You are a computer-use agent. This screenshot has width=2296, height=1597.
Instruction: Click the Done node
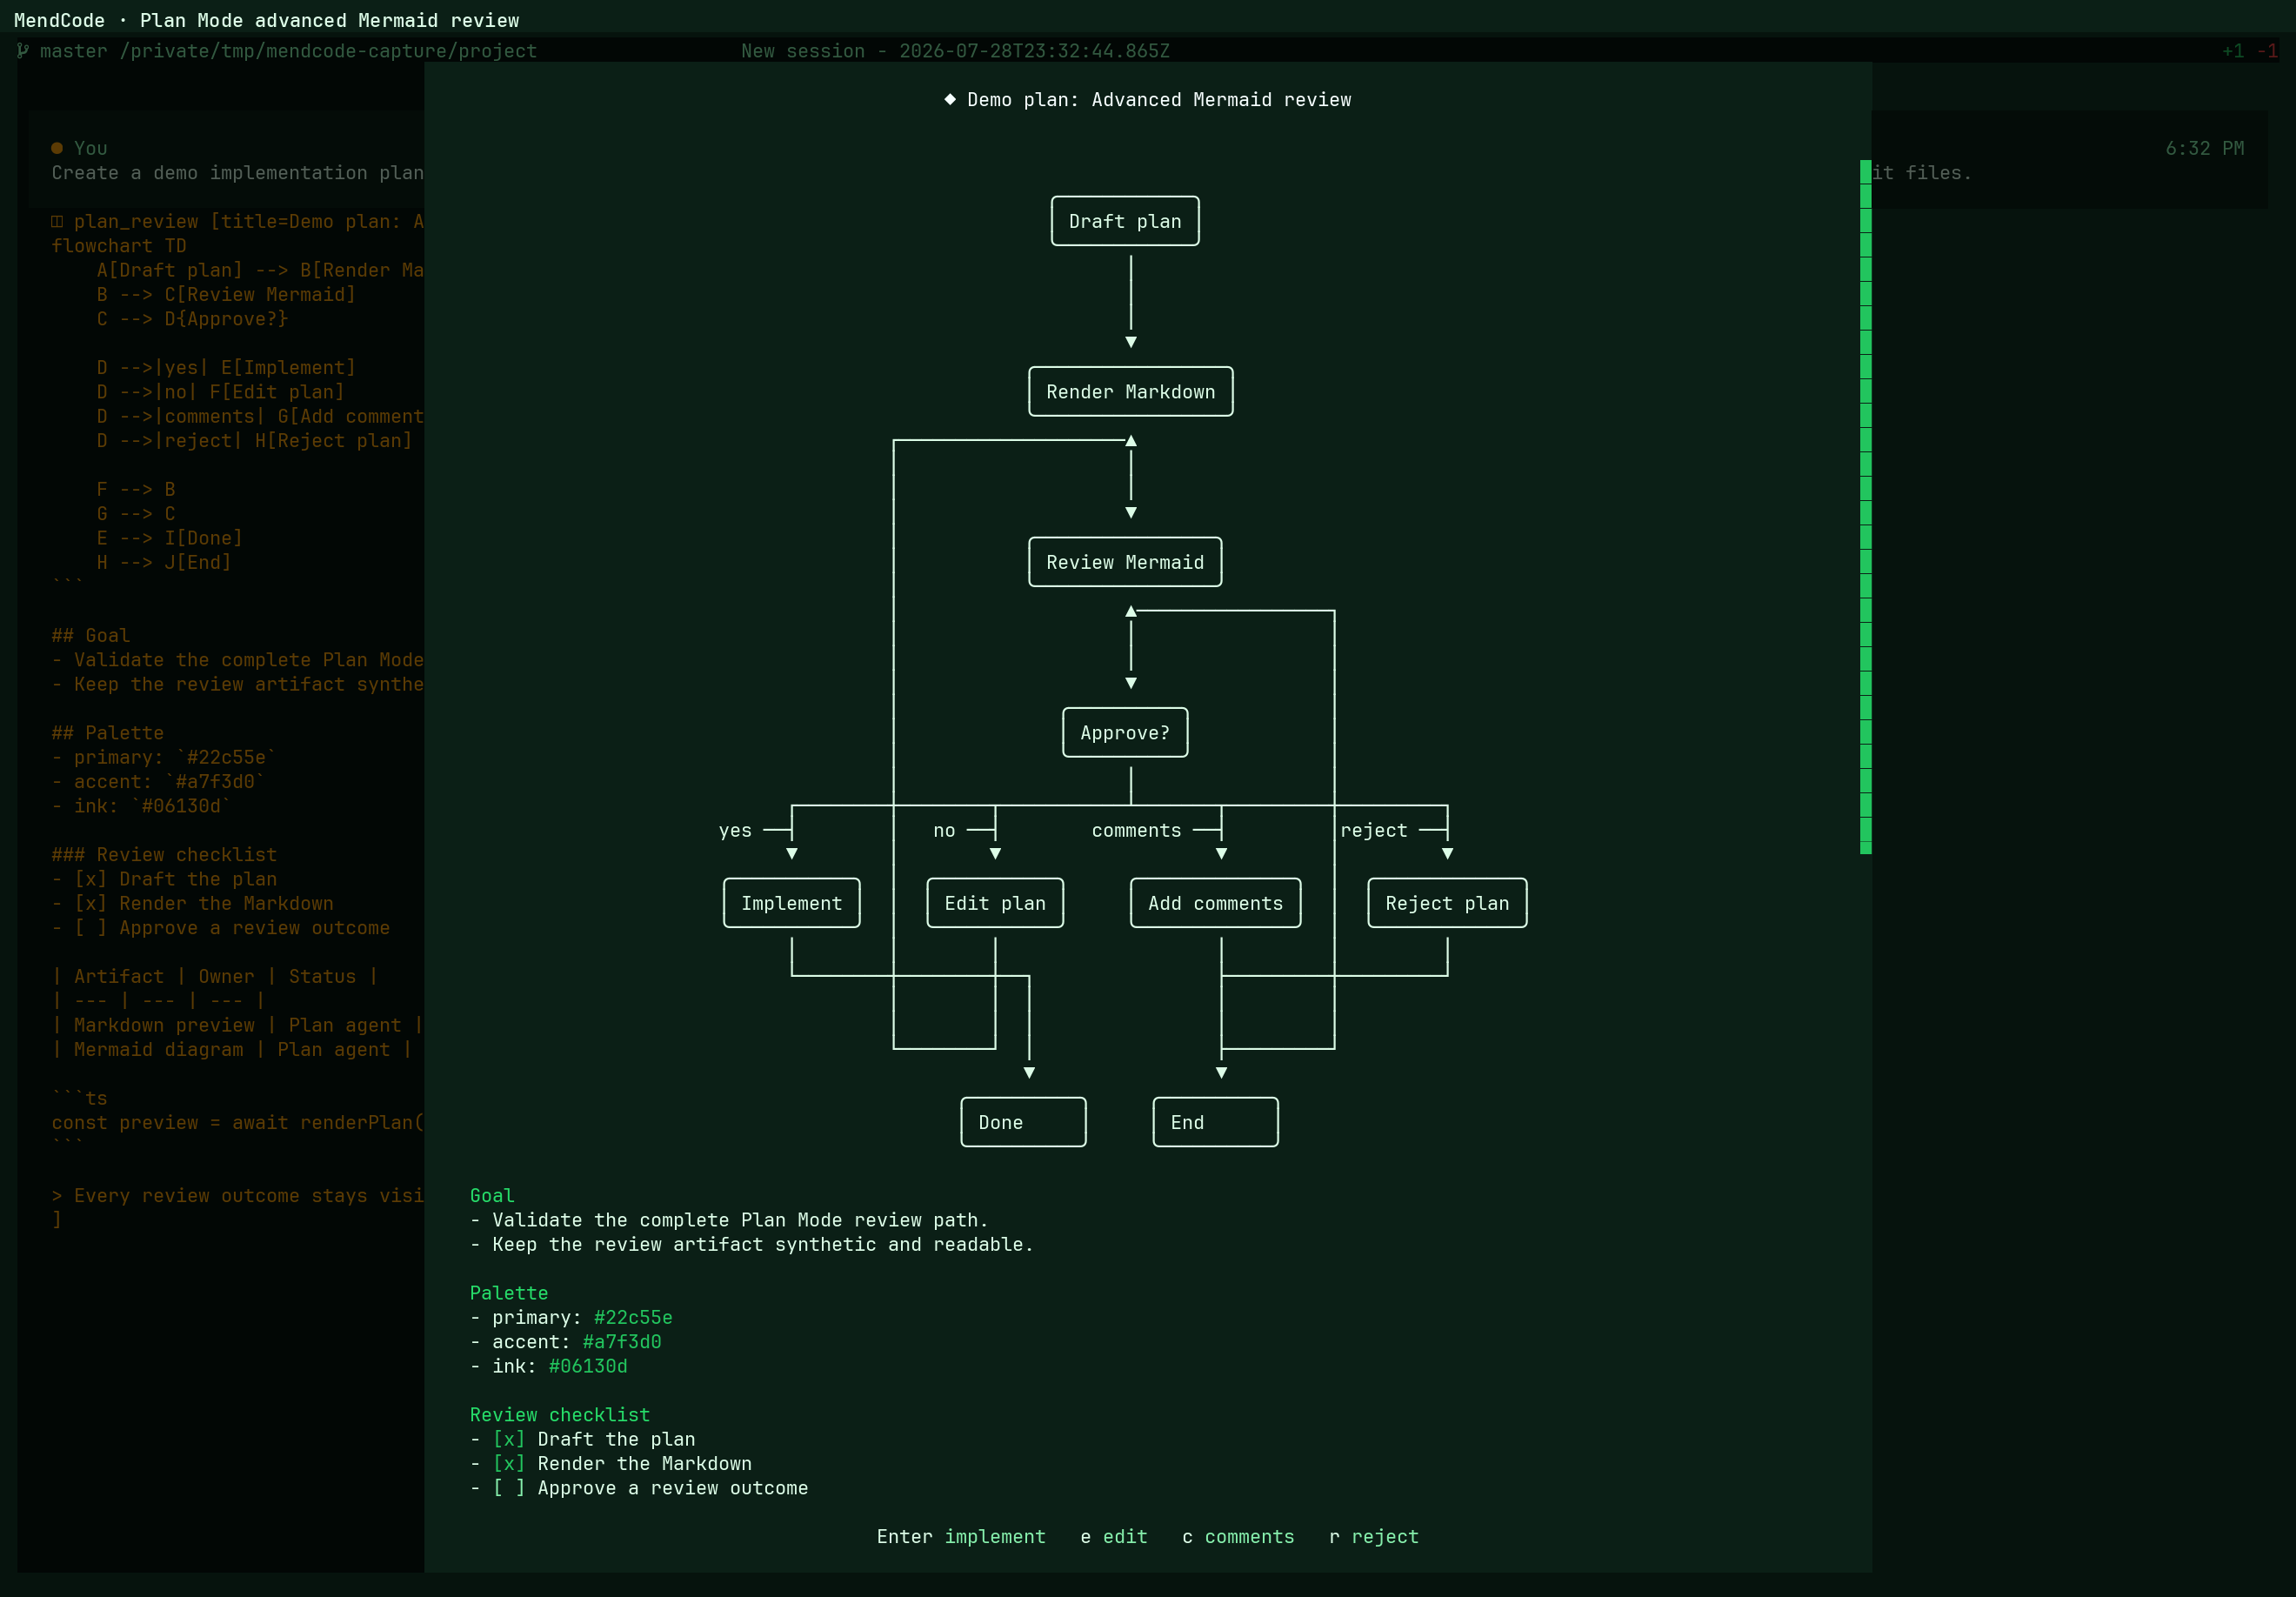pos(1023,1122)
